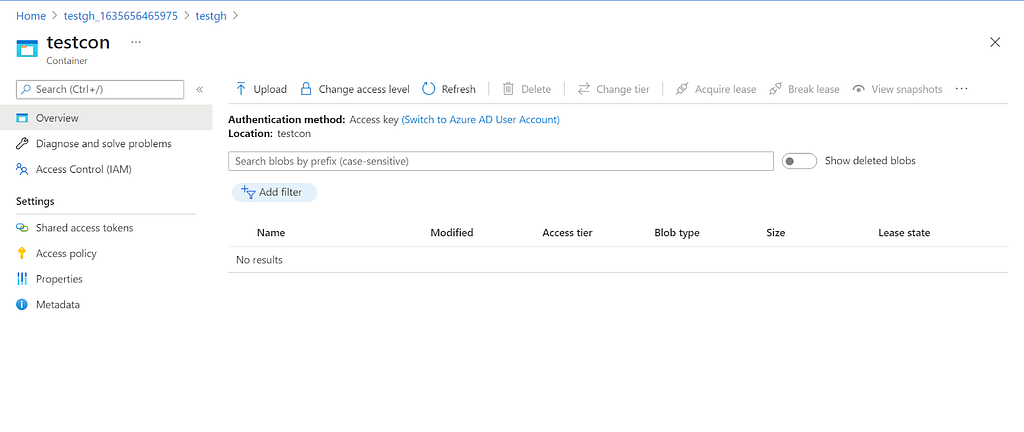The image size is (1024, 432).
Task: Click the Break lease icon
Action: [775, 89]
